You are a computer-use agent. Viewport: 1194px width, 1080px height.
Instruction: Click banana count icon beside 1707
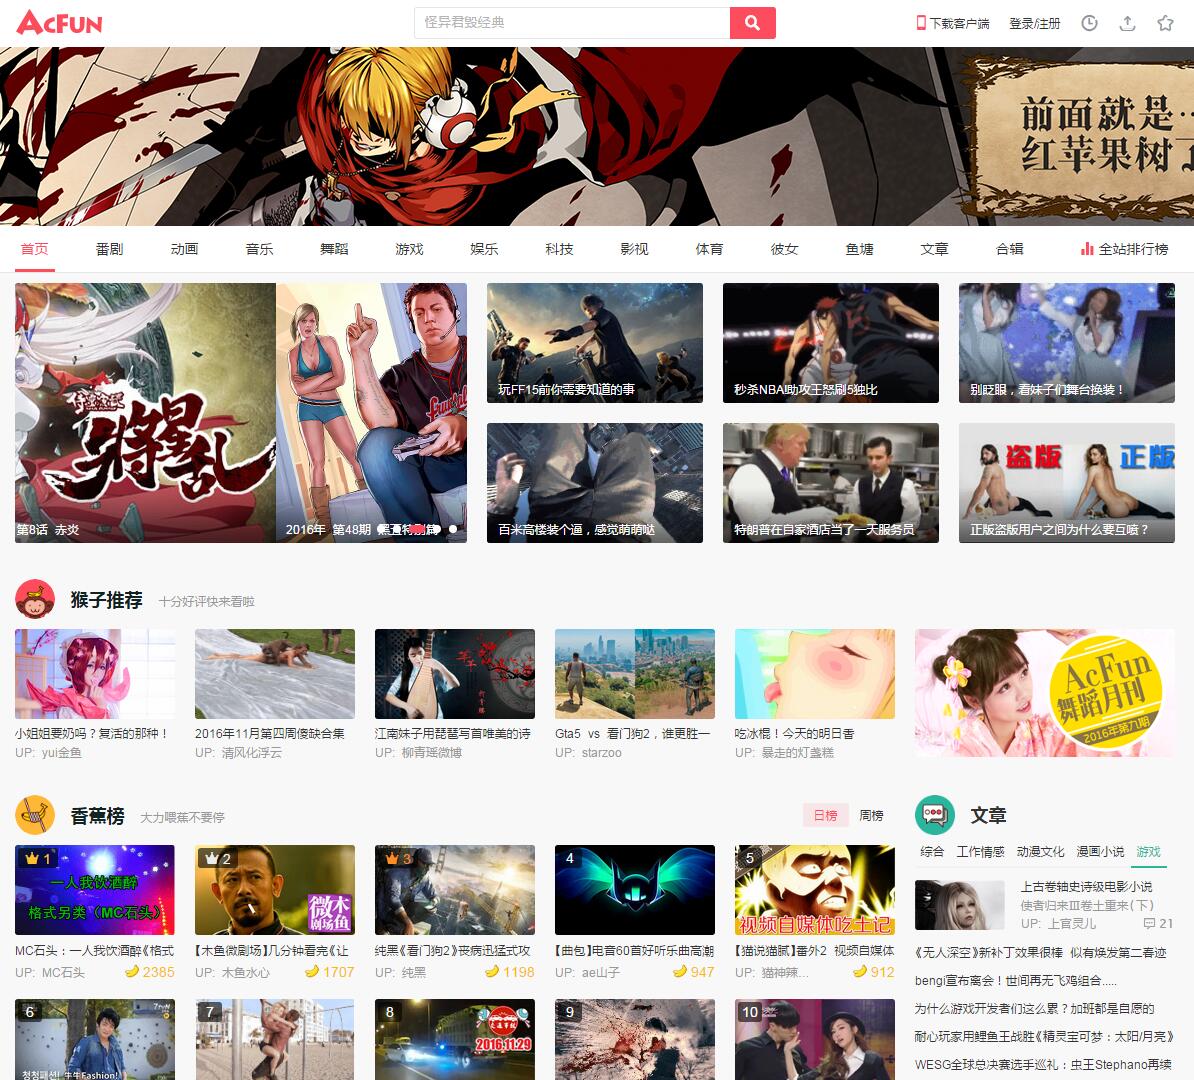point(311,971)
